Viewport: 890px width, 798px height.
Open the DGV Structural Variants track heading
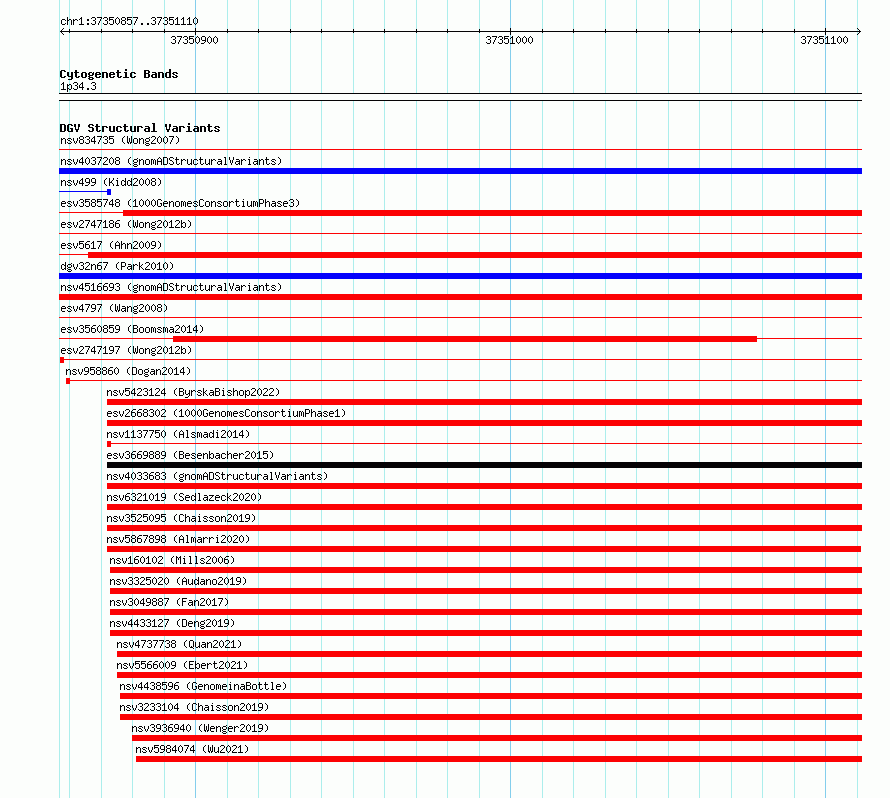coord(140,128)
